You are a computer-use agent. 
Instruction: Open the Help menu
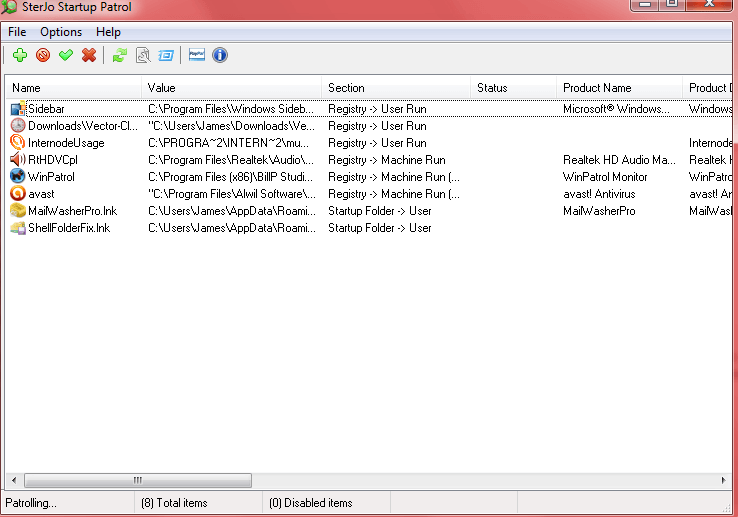click(108, 32)
